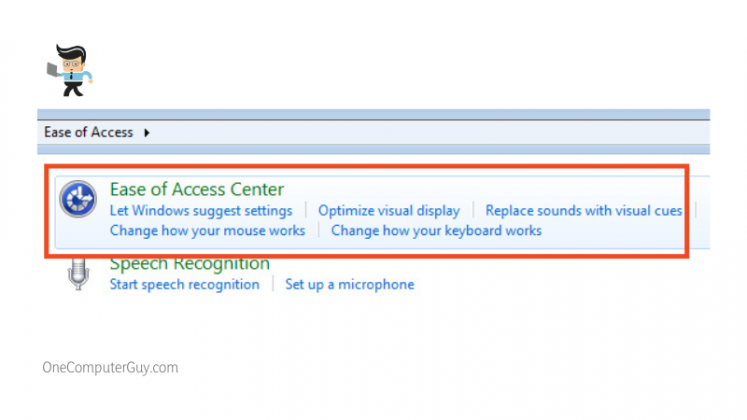This screenshot has width=747, height=420.
Task: Open Replace sounds with visual cues
Action: click(x=583, y=210)
